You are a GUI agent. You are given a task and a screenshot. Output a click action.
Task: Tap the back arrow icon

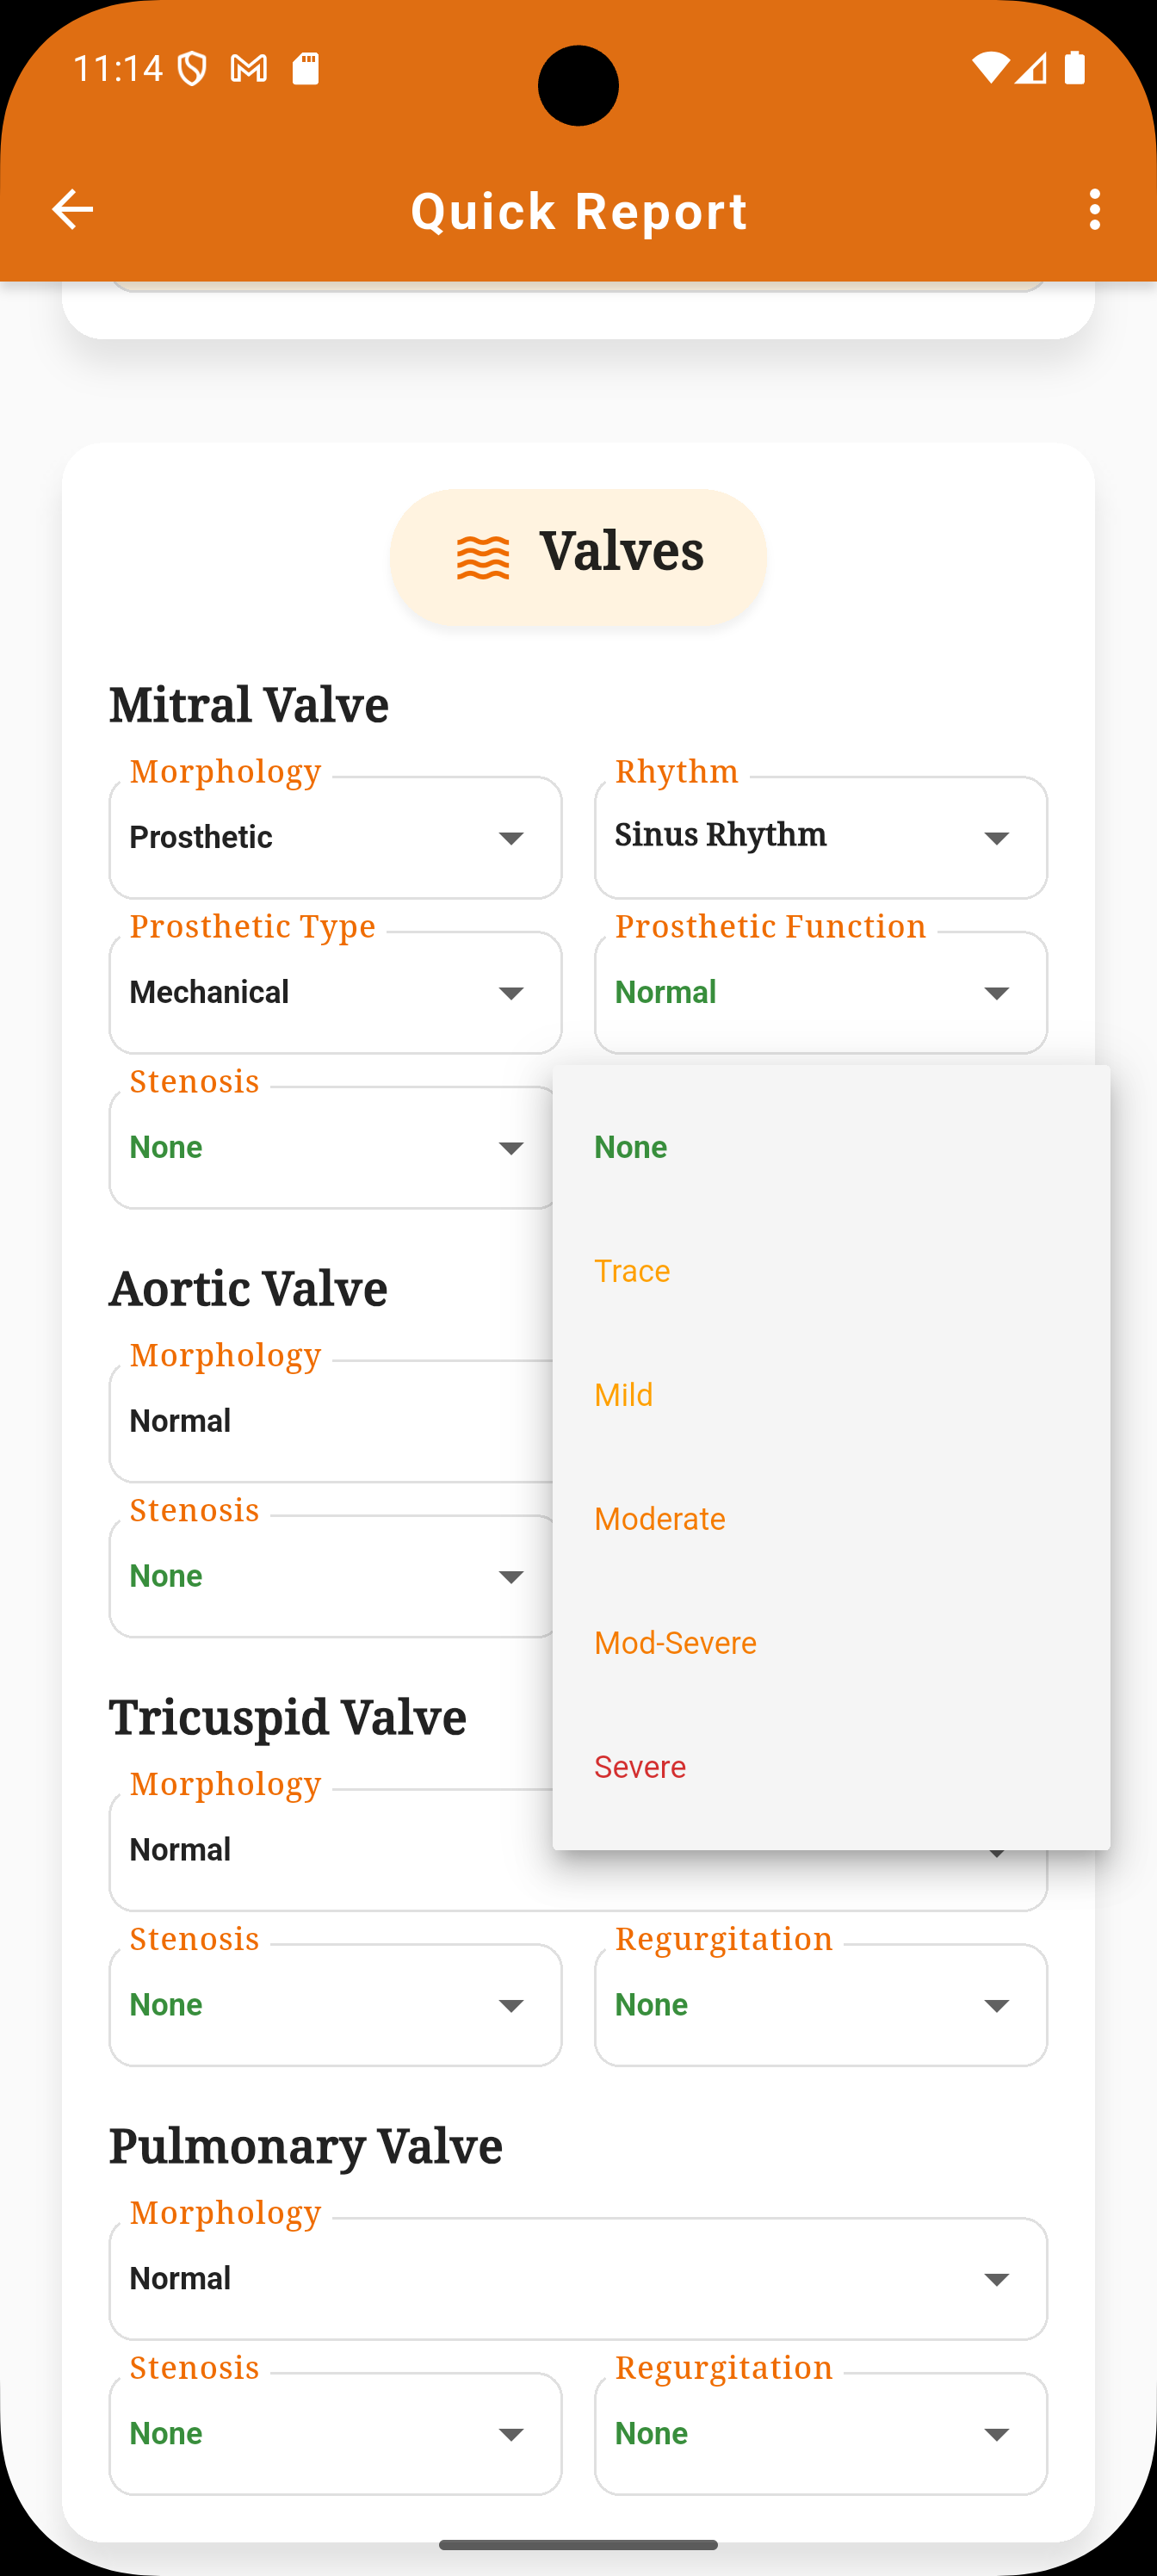72,210
